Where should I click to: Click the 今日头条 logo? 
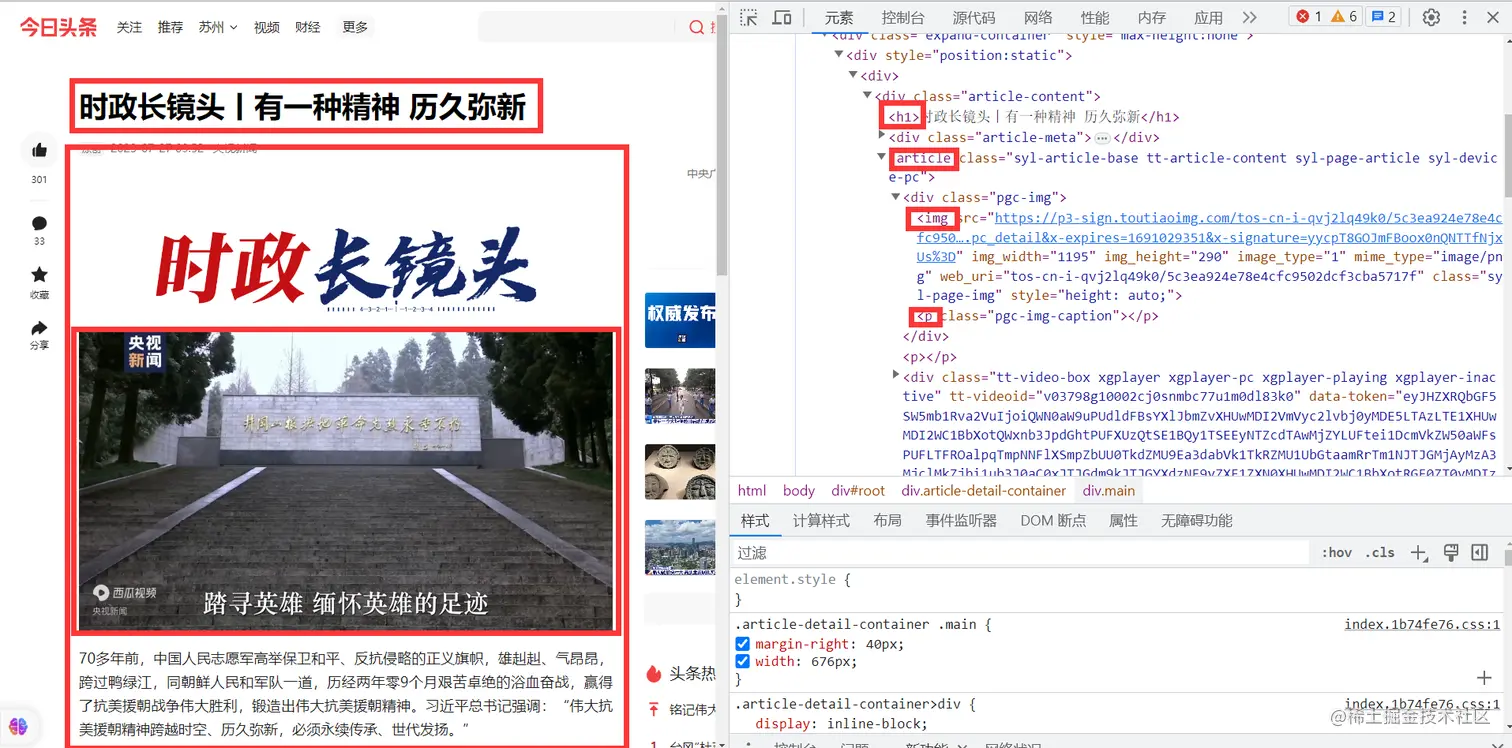59,27
